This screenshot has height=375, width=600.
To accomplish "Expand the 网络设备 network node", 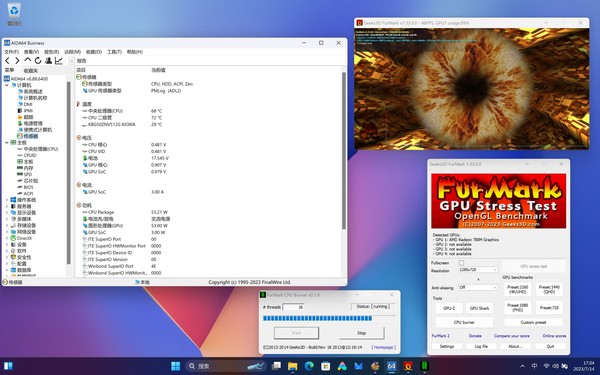I will click(x=7, y=232).
